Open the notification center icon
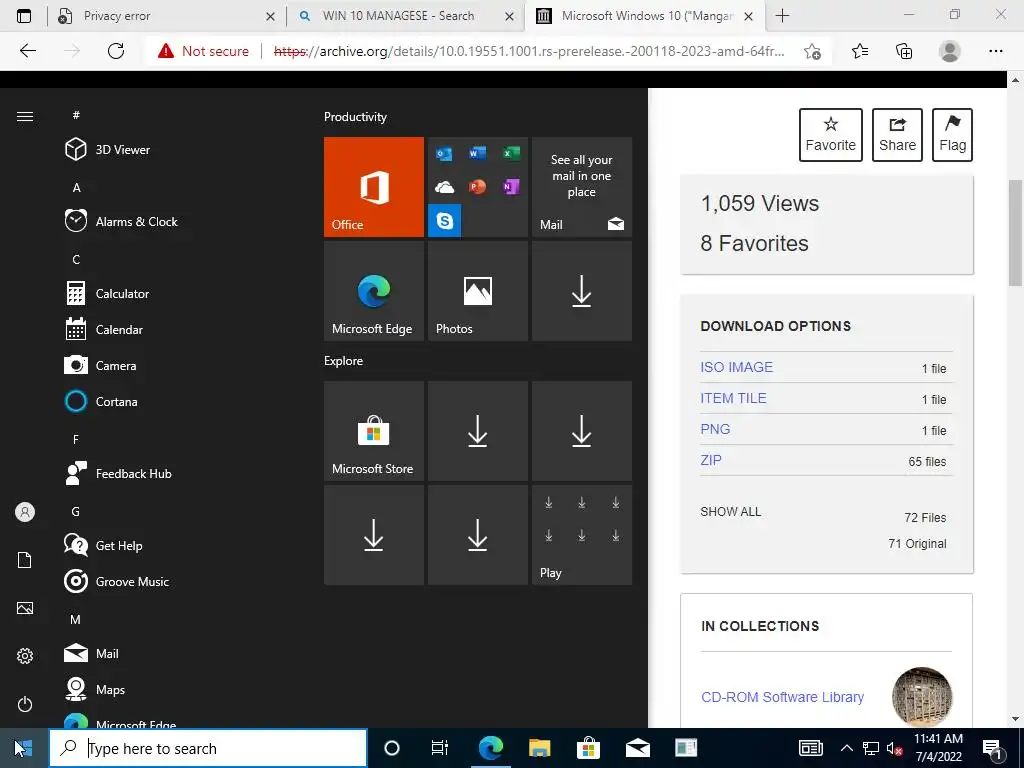Viewport: 1024px width, 768px height. coord(993,748)
